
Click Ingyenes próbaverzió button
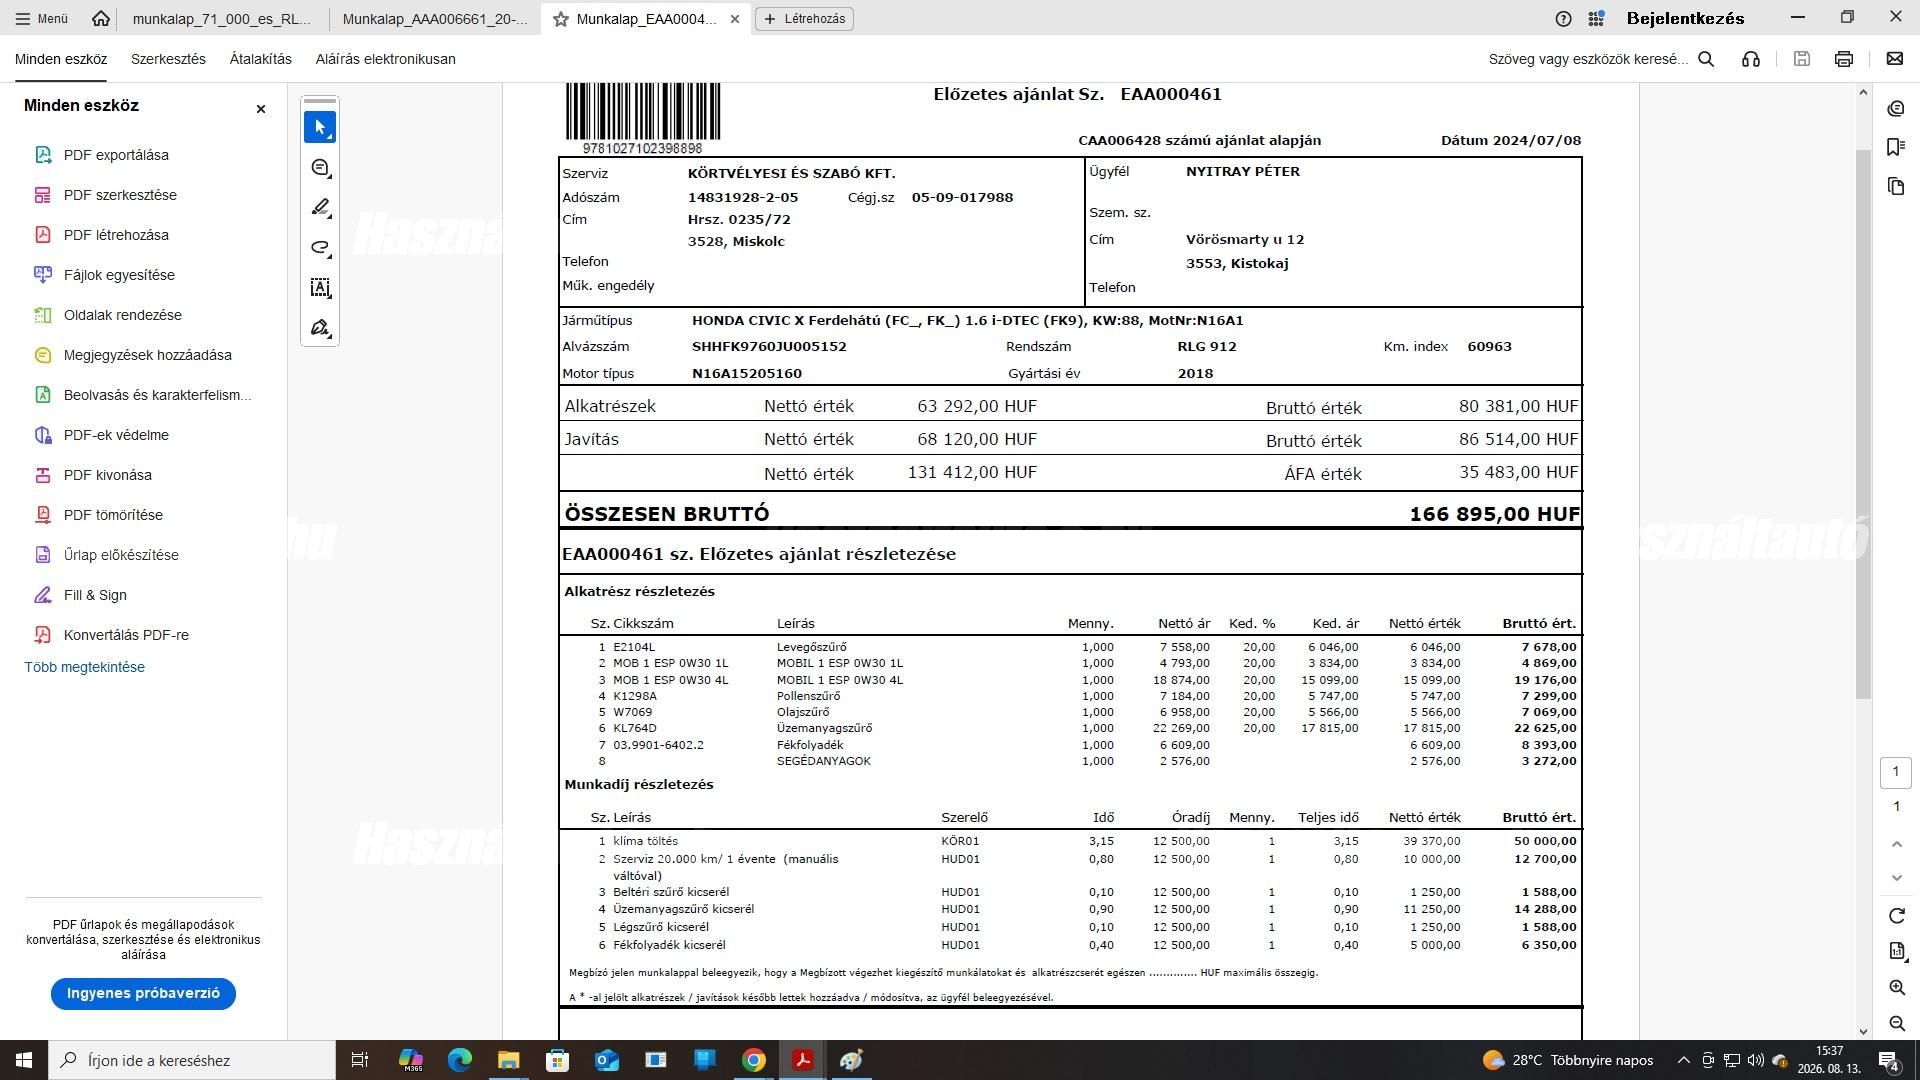point(143,993)
